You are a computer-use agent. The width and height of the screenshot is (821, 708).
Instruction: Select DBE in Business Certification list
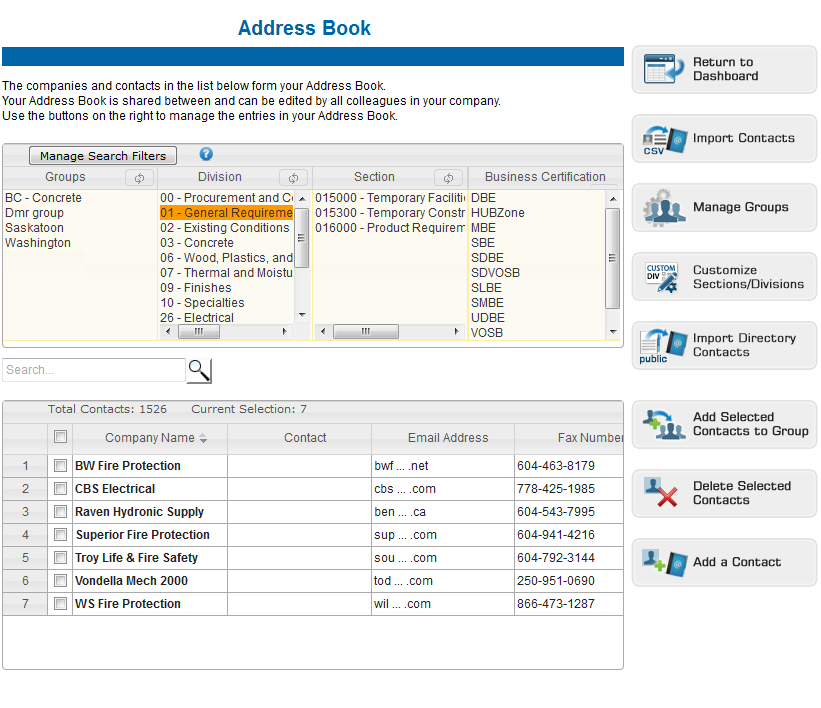click(483, 197)
